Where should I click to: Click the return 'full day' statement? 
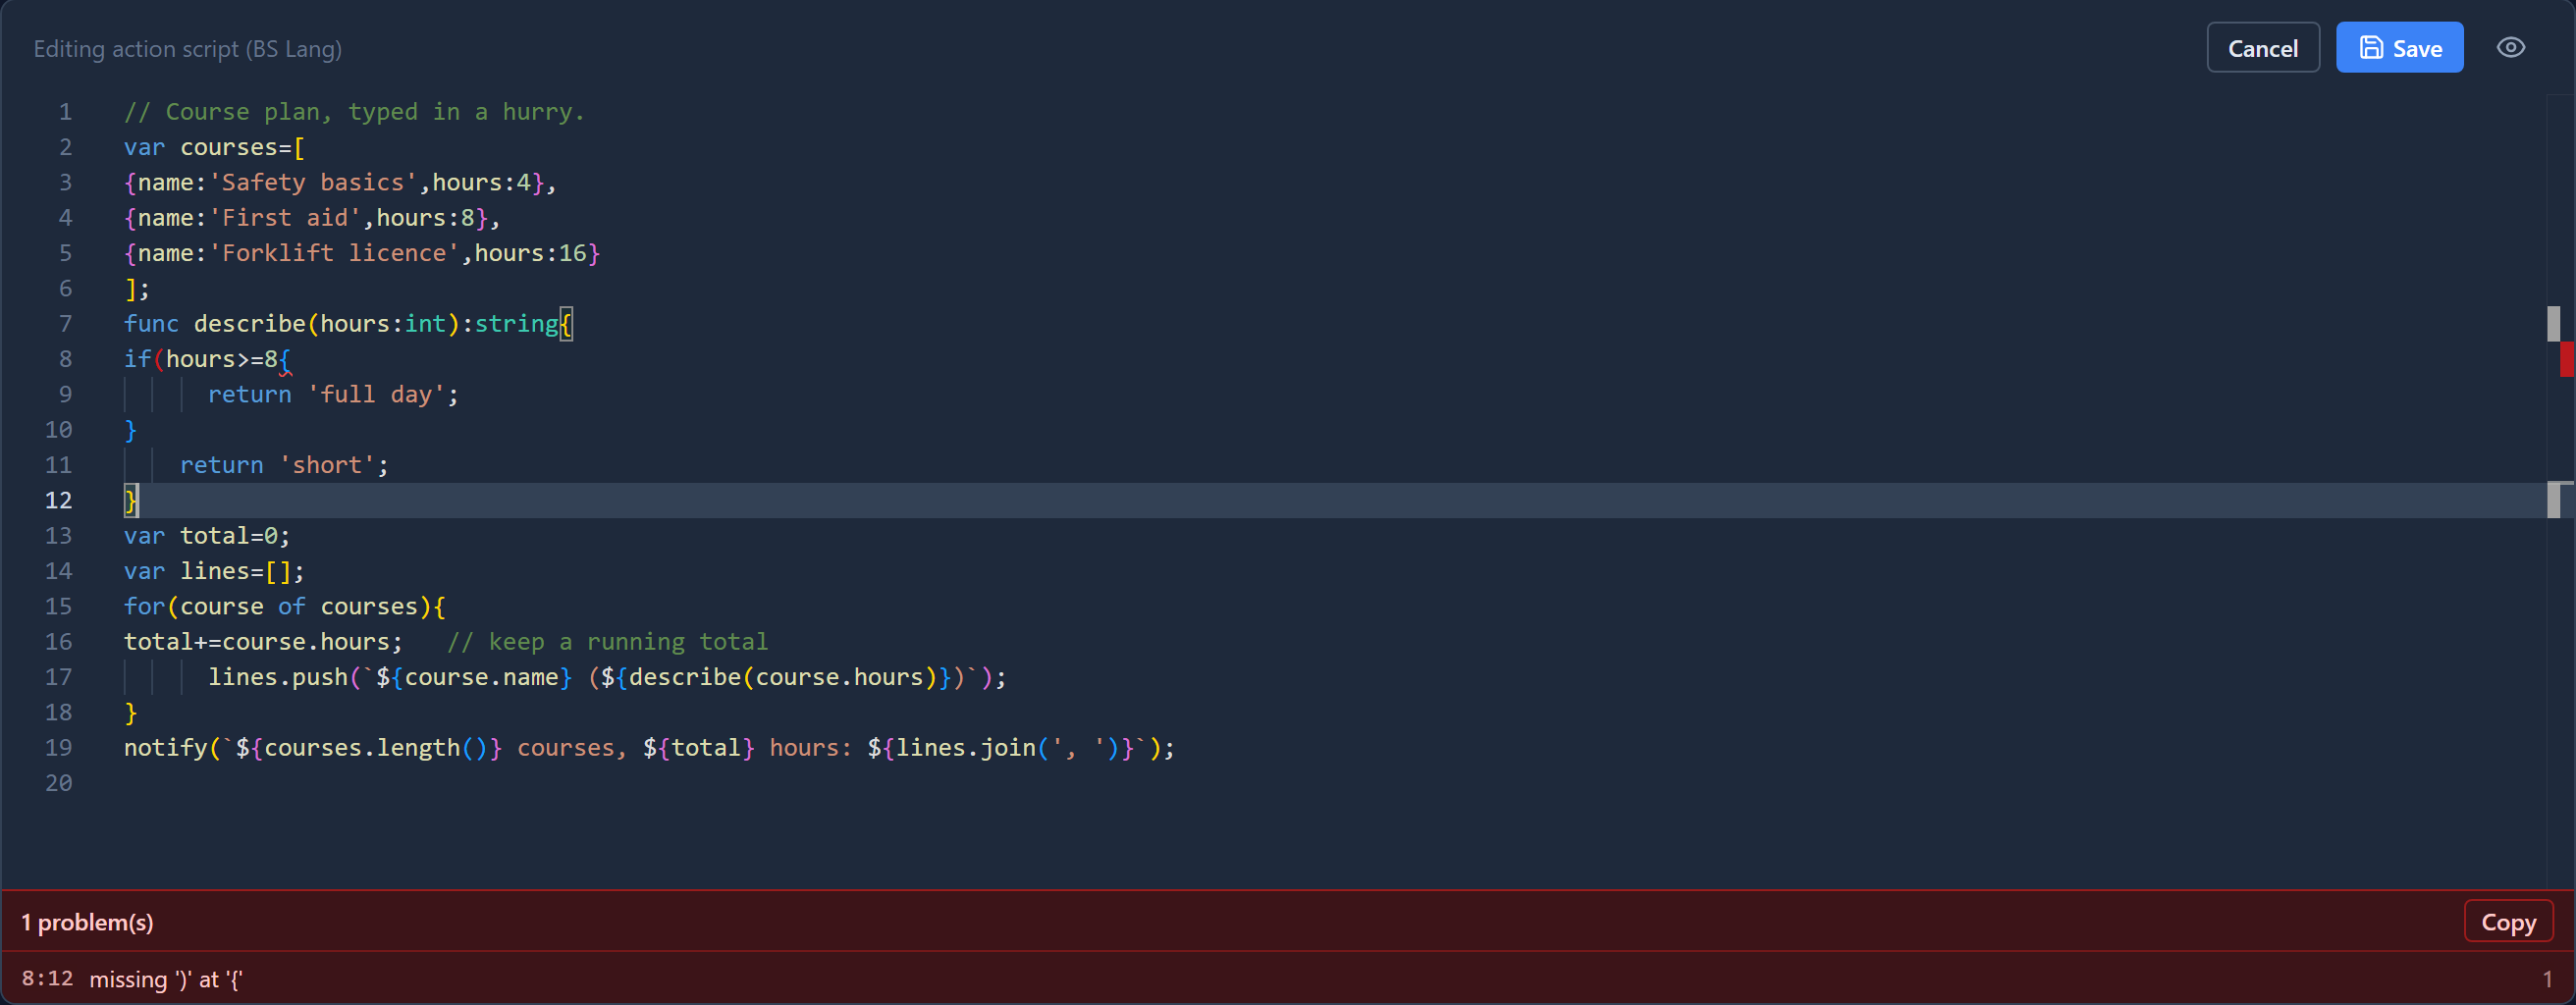(x=333, y=394)
